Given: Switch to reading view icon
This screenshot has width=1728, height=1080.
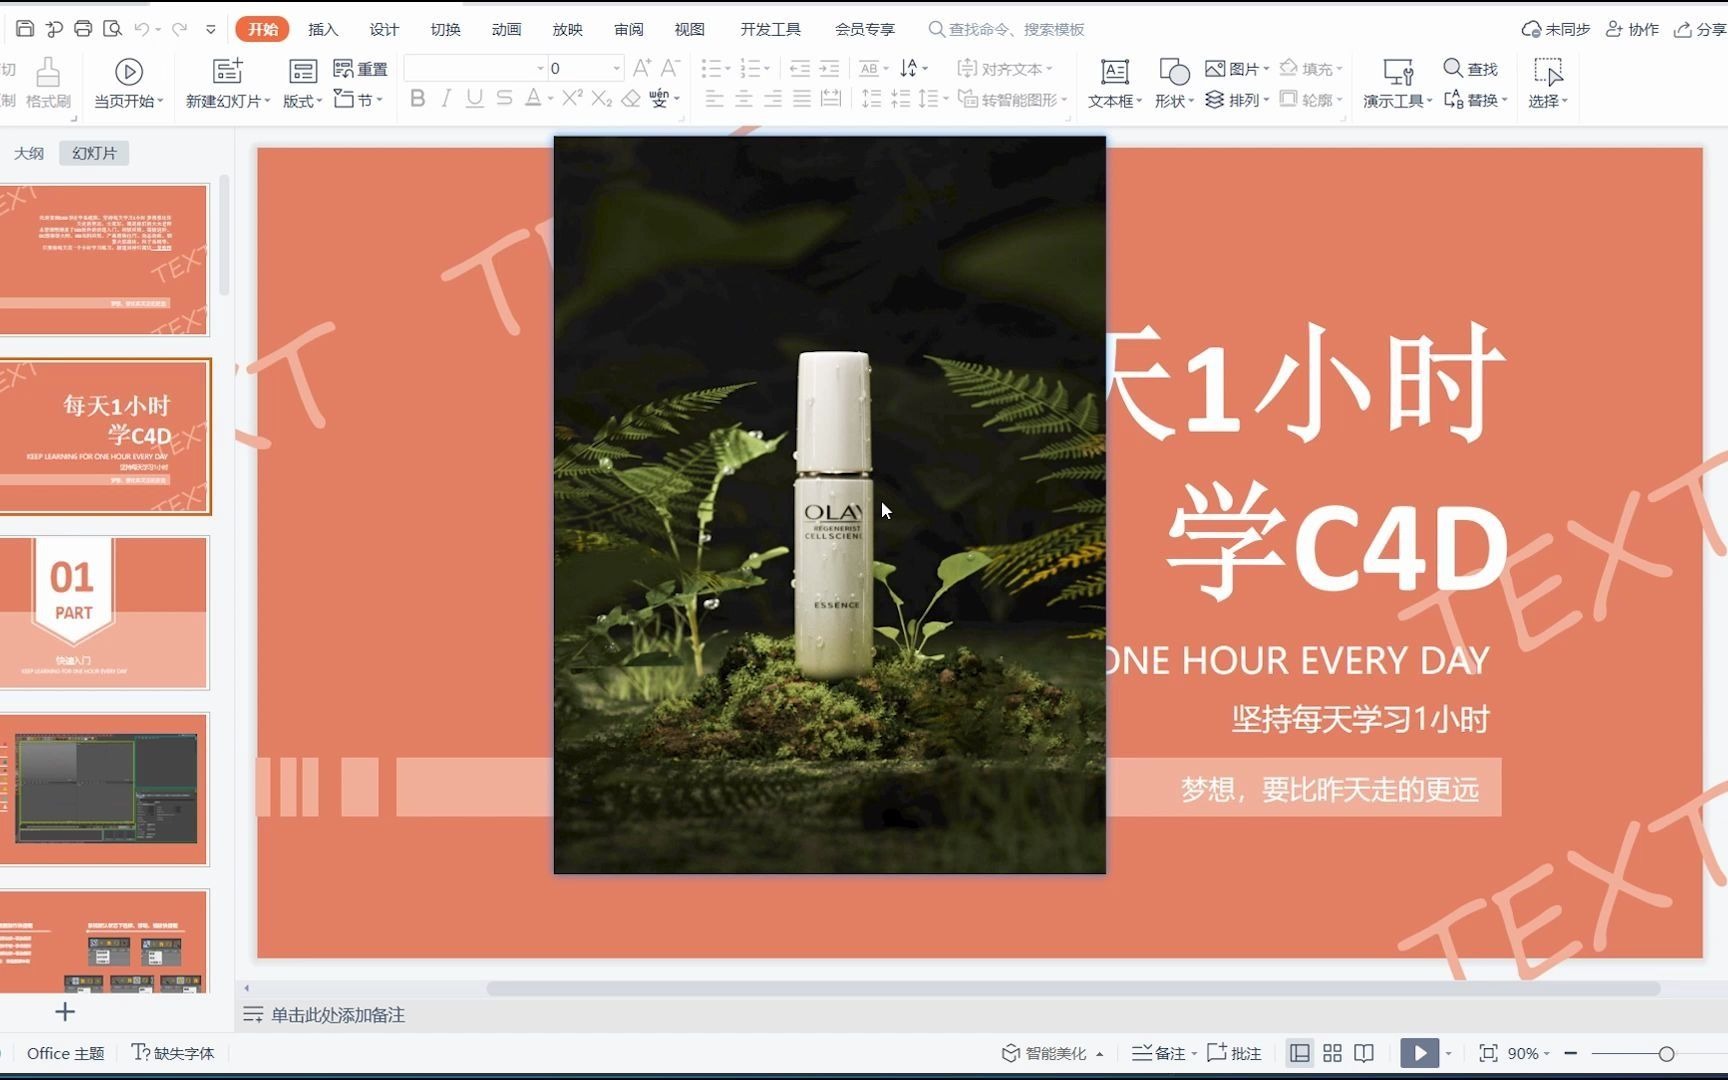Looking at the screenshot, I should [1364, 1053].
